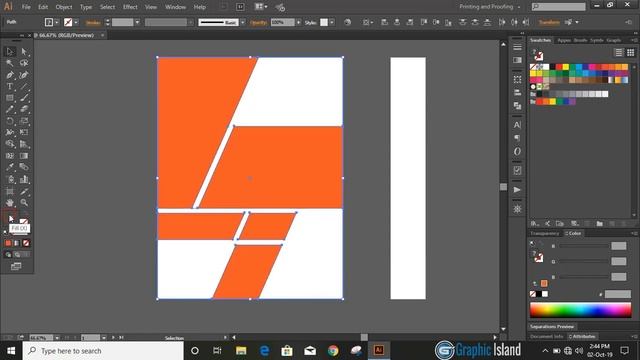Select the Pen tool
Viewport: 640px width, 360px height.
point(10,75)
